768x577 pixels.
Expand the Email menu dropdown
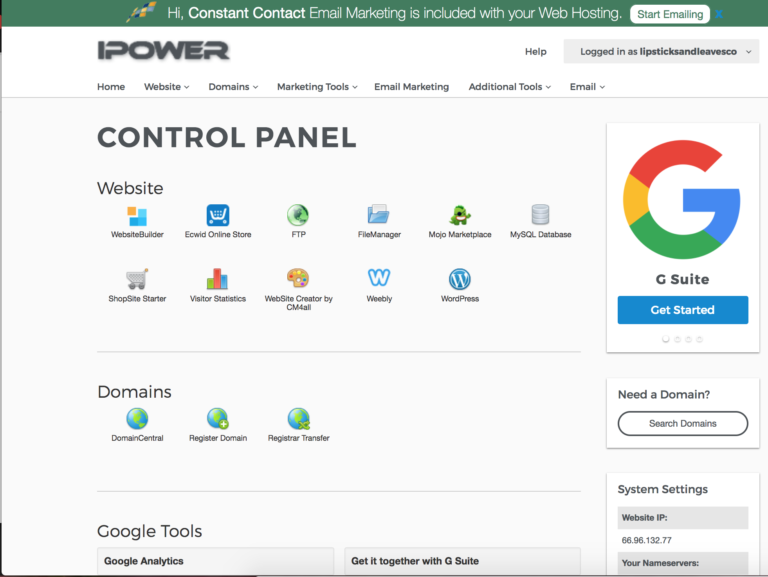click(587, 87)
